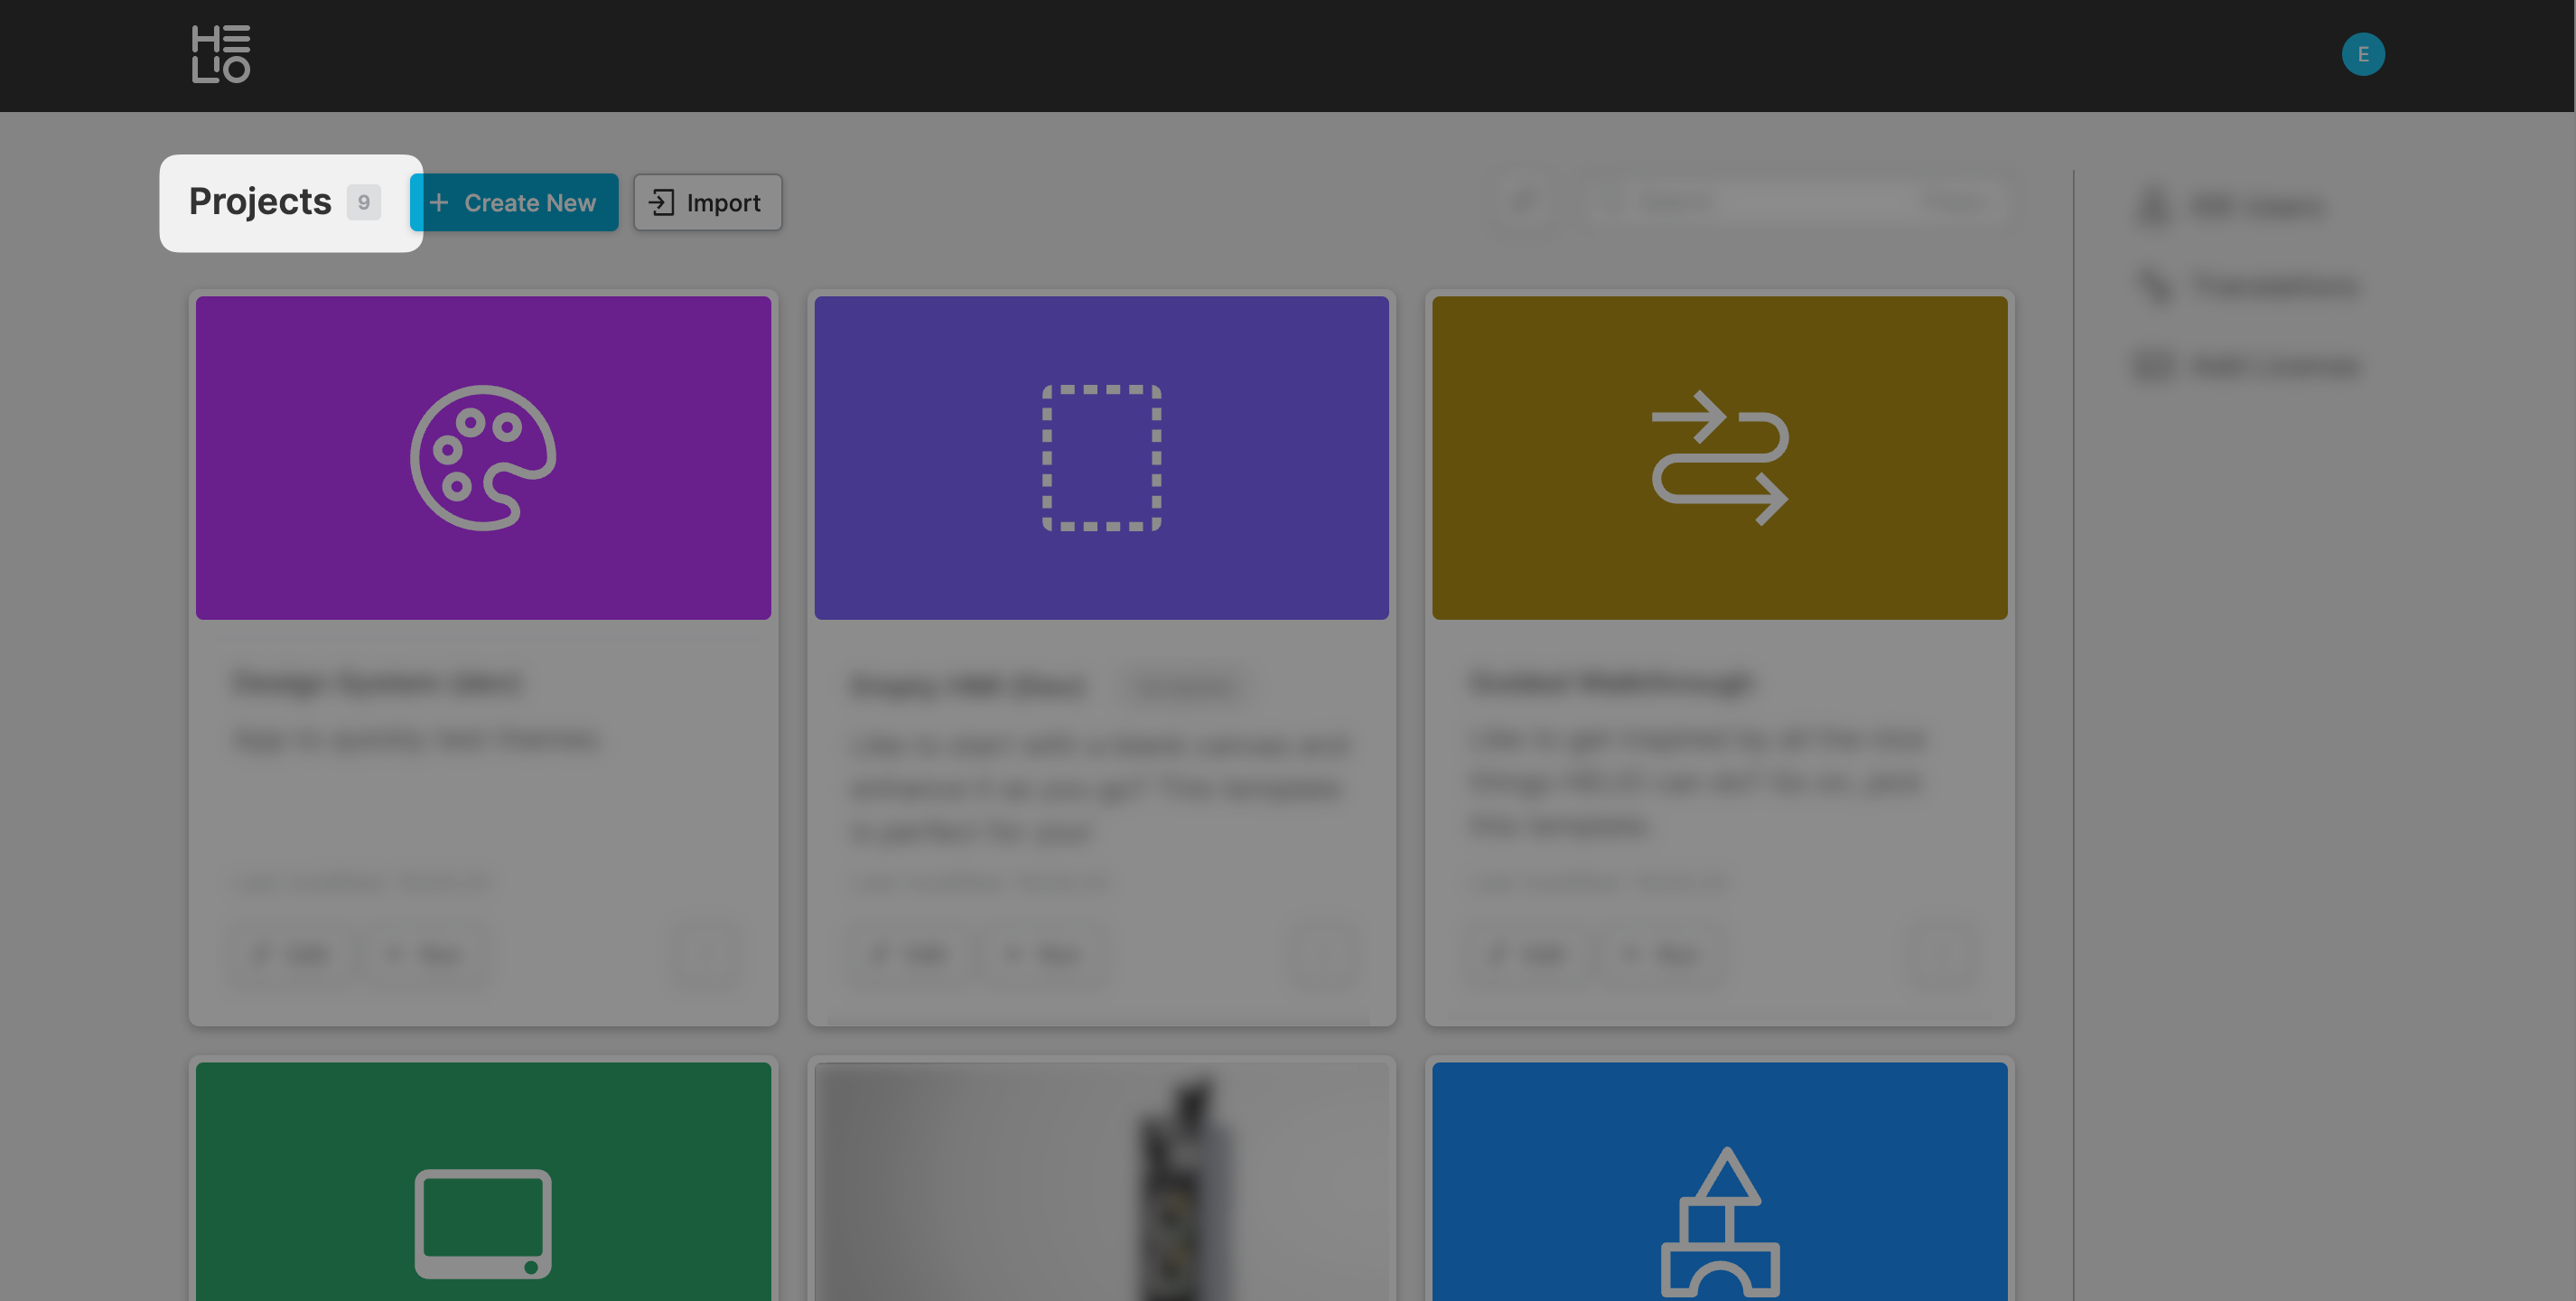The image size is (2576, 1301).
Task: Open the user avatar menu labeled E
Action: point(2362,54)
